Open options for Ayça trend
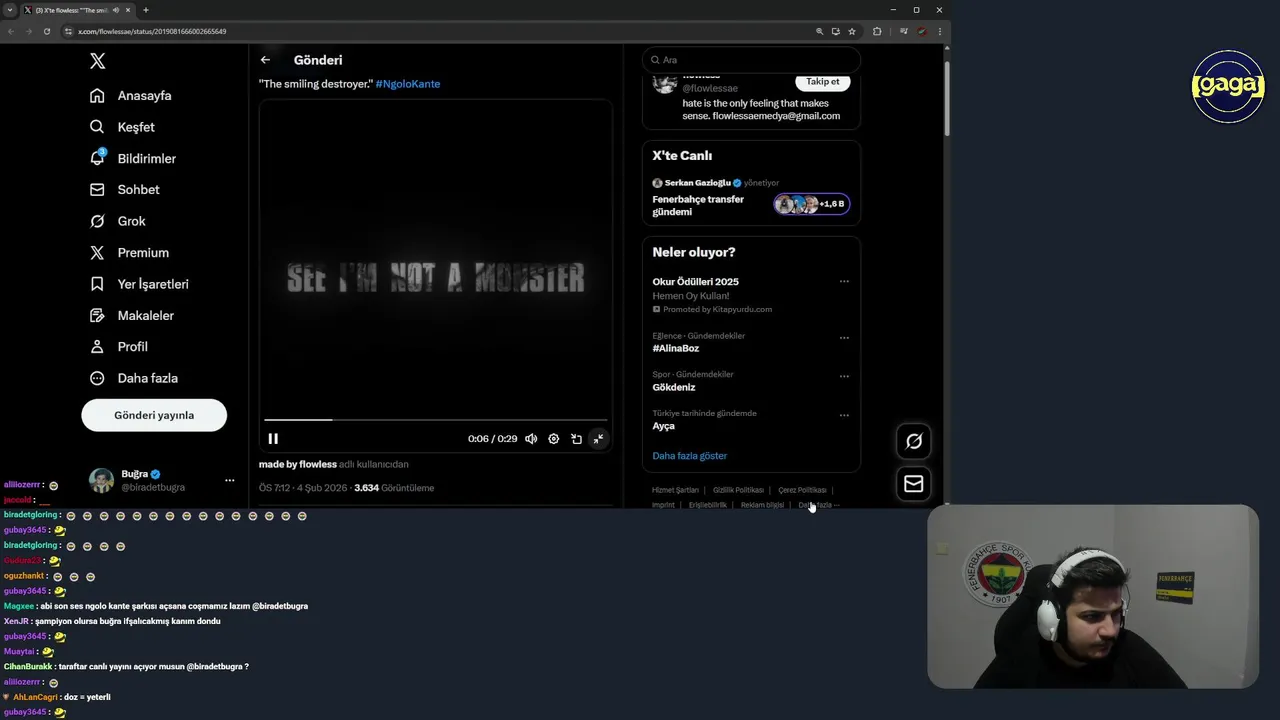 [844, 415]
